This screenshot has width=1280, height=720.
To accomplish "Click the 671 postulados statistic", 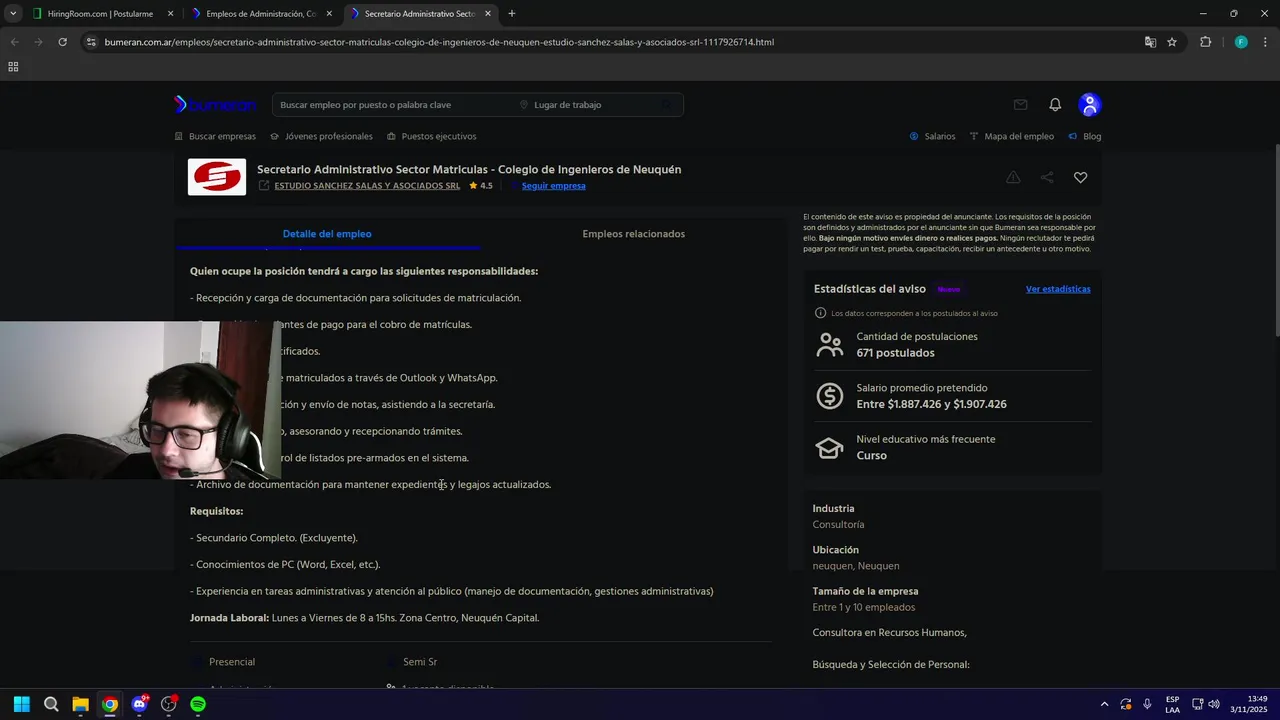I will (895, 353).
